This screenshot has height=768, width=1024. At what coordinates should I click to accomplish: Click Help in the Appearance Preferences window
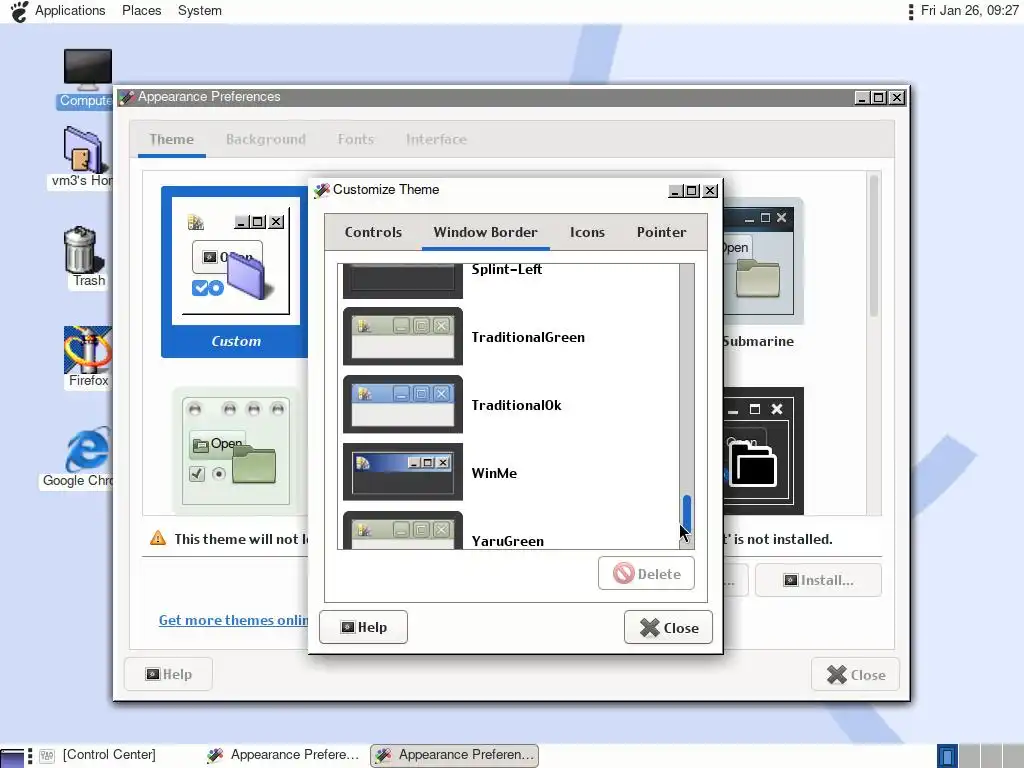[168, 674]
